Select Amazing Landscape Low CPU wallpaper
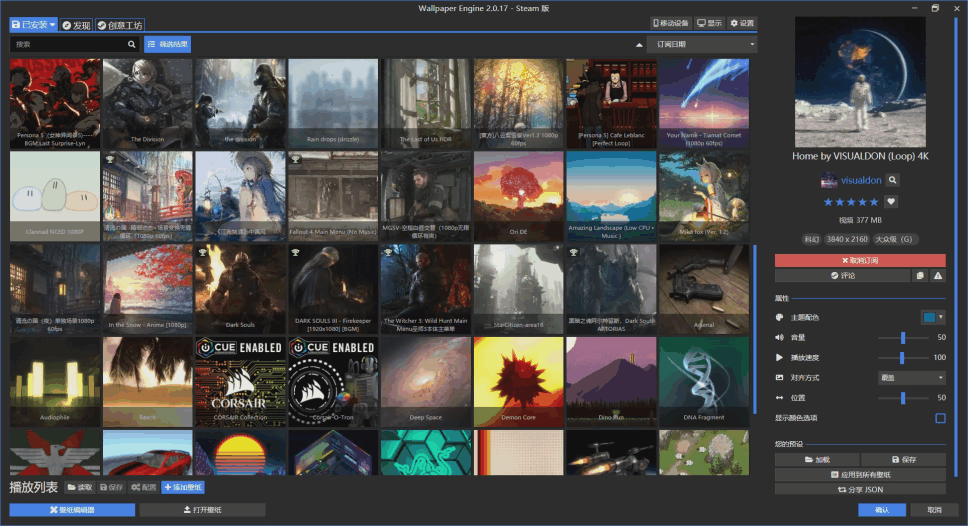 click(x=611, y=196)
